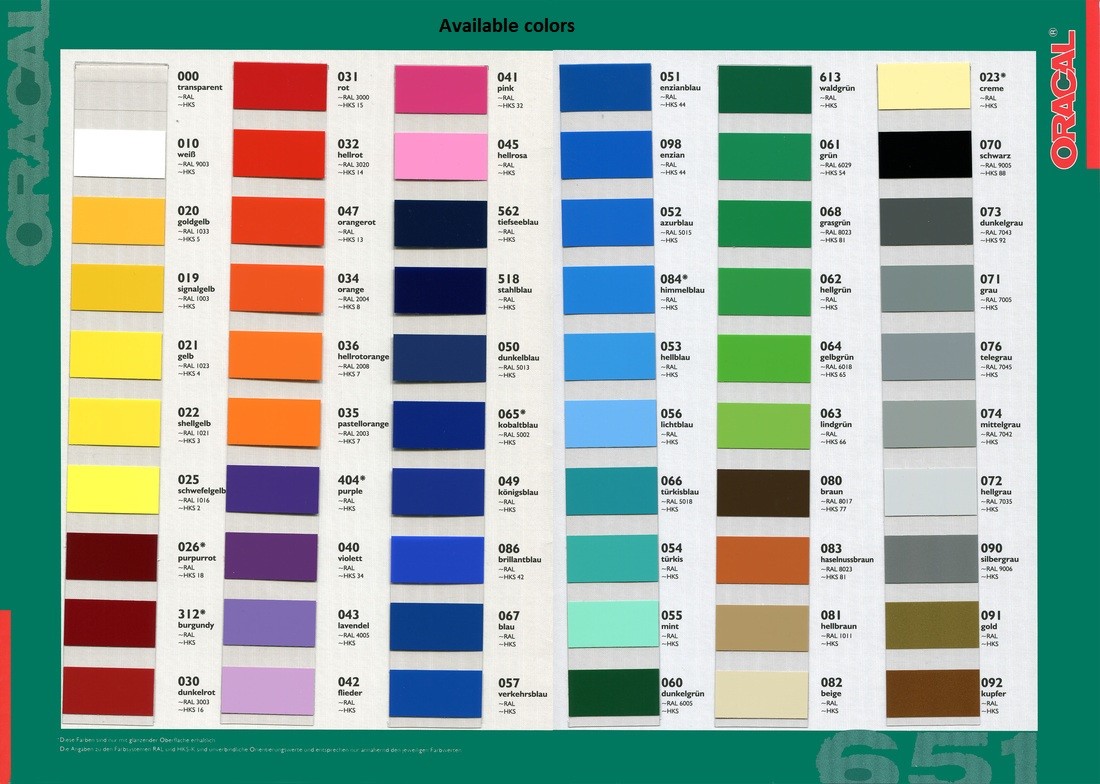
Task: Select the 043 lavendel swatch
Action: 270,623
